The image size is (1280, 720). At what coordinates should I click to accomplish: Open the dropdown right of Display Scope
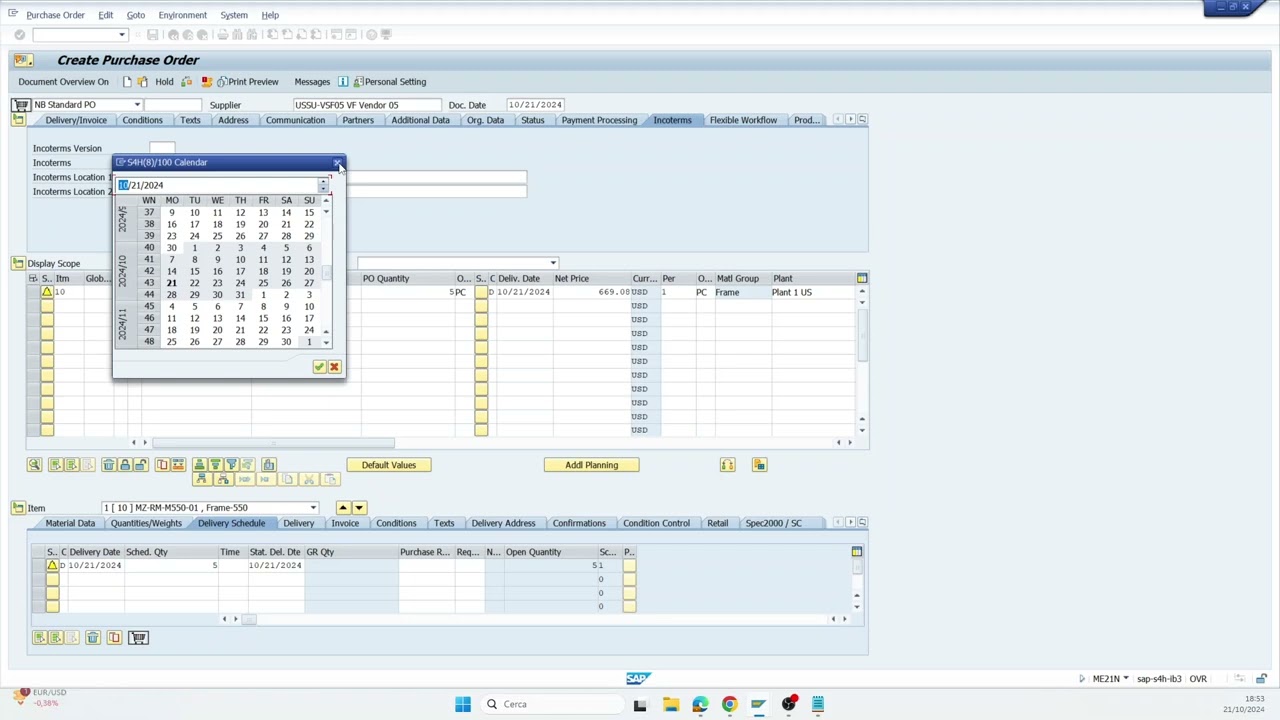pyautogui.click(x=552, y=264)
